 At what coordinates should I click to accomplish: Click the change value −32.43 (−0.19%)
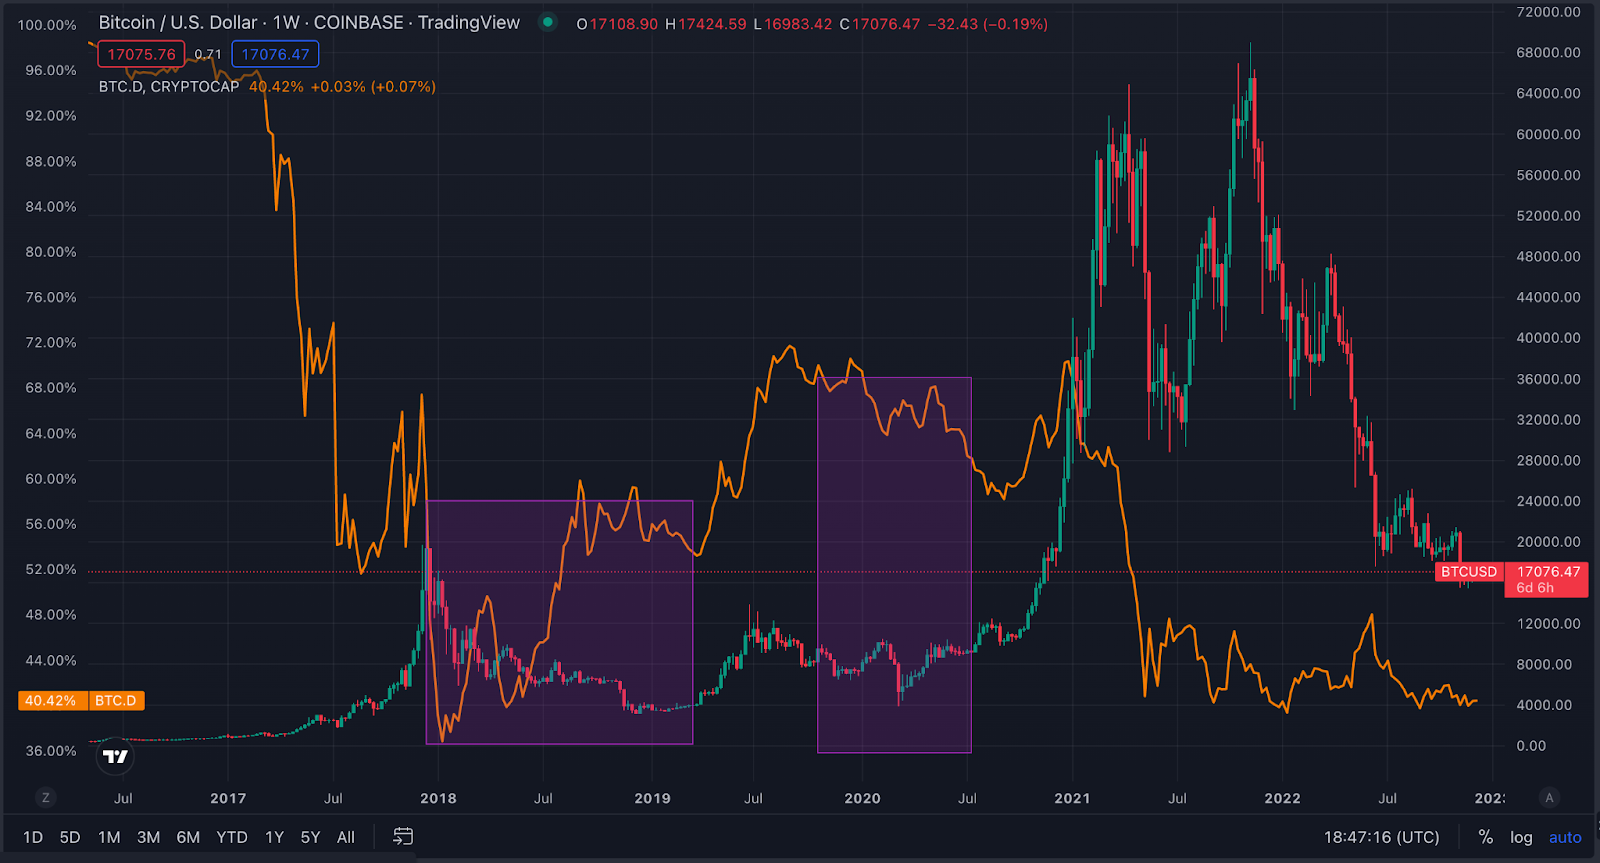988,24
